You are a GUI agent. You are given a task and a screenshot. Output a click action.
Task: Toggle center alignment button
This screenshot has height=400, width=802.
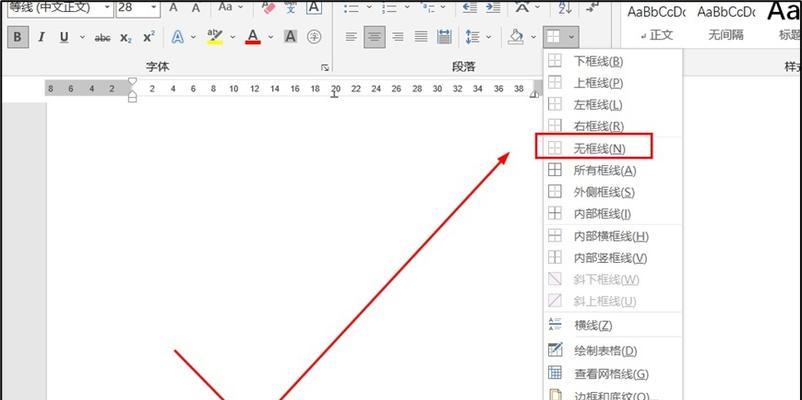[x=374, y=37]
